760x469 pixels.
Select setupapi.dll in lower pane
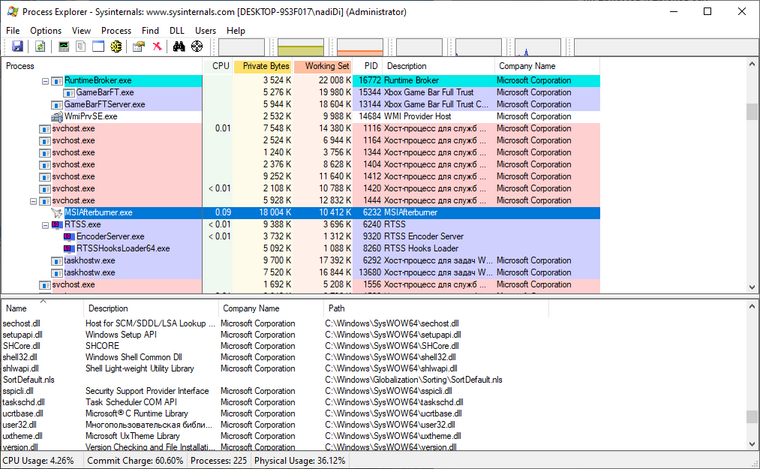(x=22, y=335)
